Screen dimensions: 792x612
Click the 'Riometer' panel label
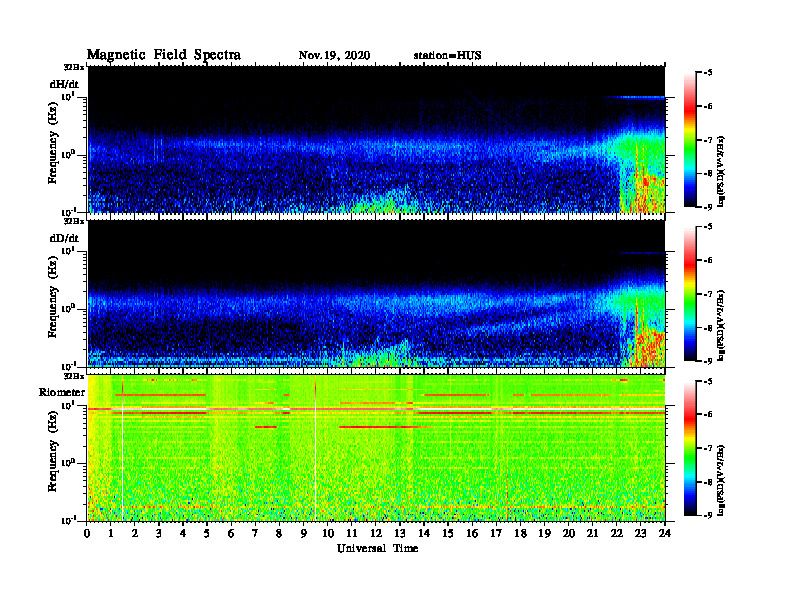pos(62,392)
